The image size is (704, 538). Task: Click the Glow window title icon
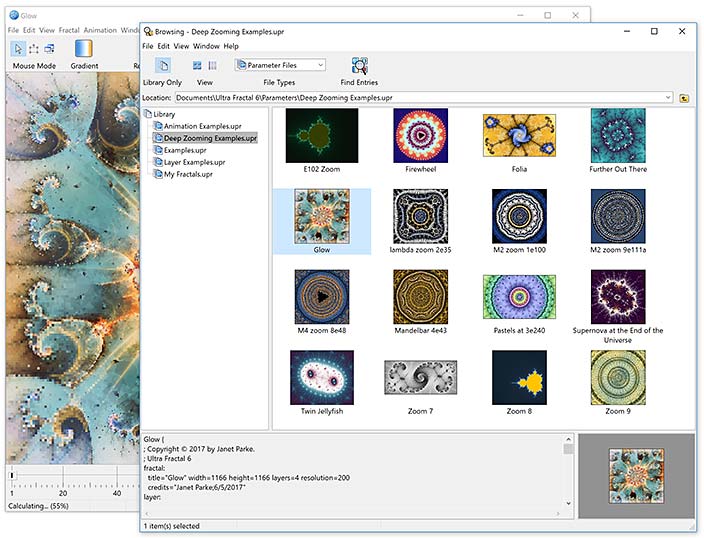(14, 15)
